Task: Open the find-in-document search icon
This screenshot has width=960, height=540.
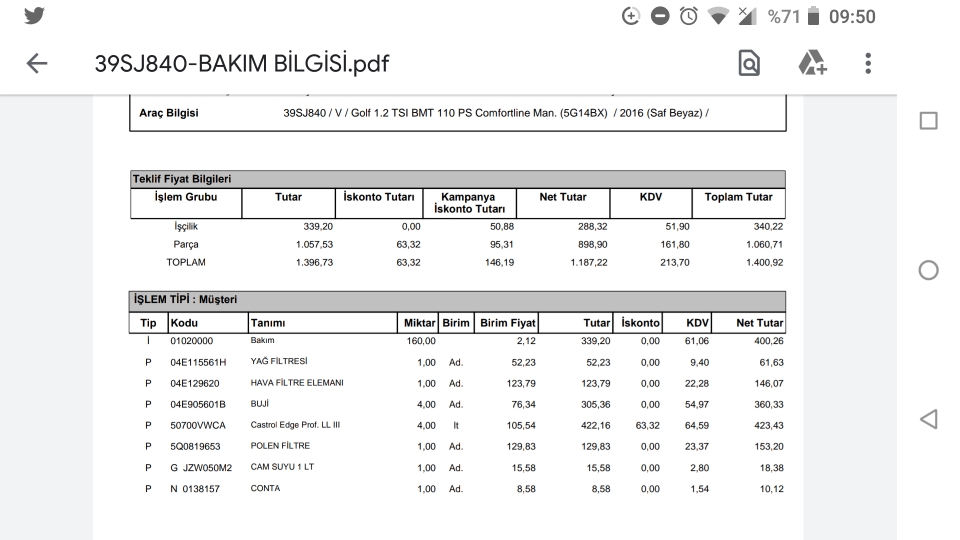Action: (748, 64)
